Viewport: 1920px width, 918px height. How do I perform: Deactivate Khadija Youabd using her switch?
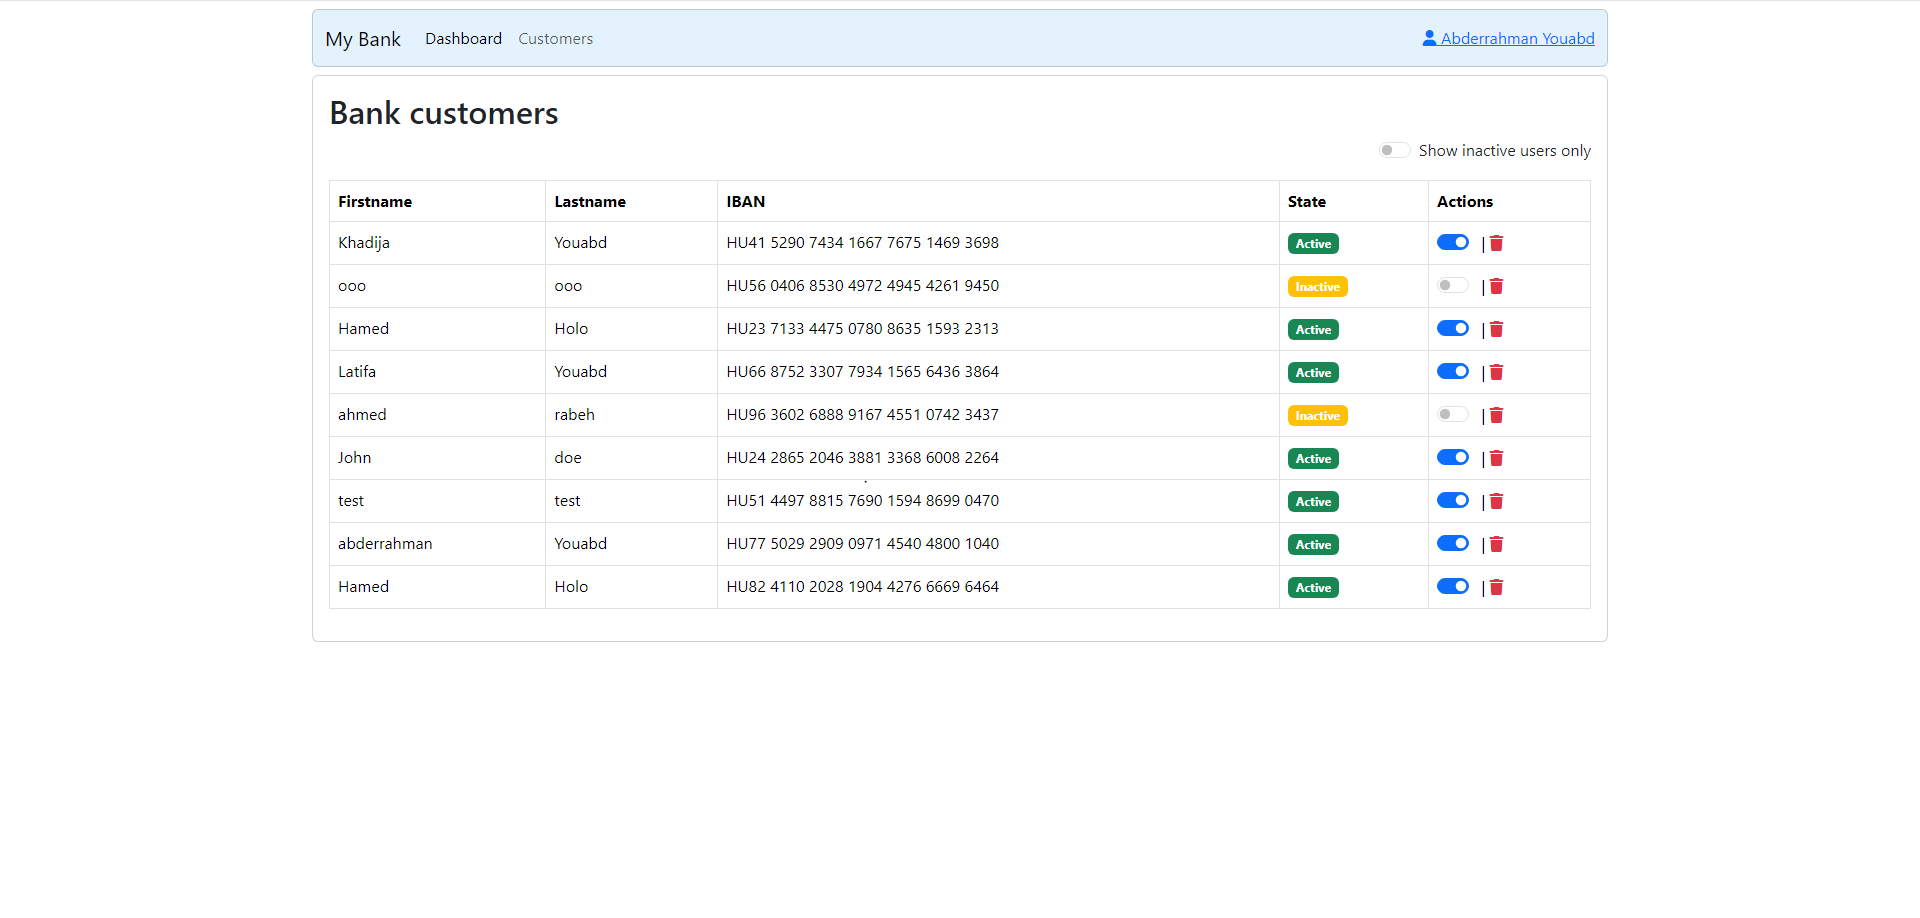(x=1453, y=242)
